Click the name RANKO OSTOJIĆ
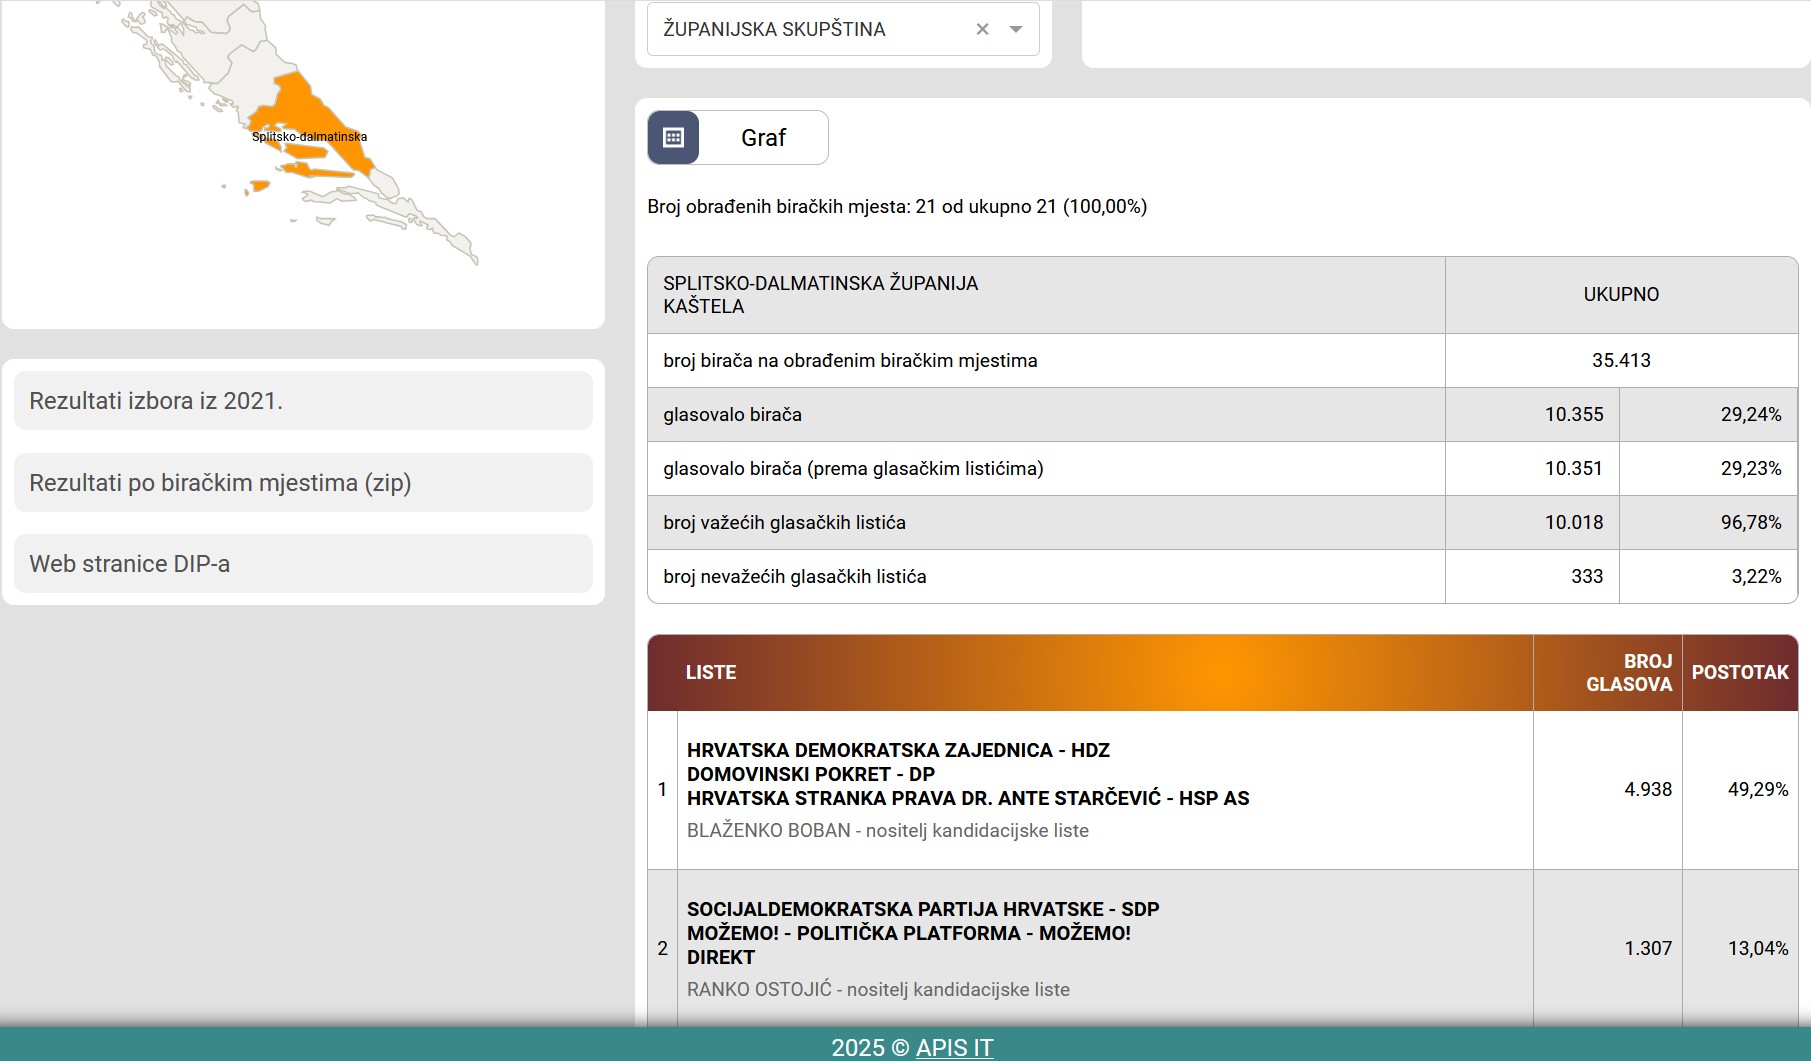Viewport: 1811px width, 1061px height. [758, 990]
